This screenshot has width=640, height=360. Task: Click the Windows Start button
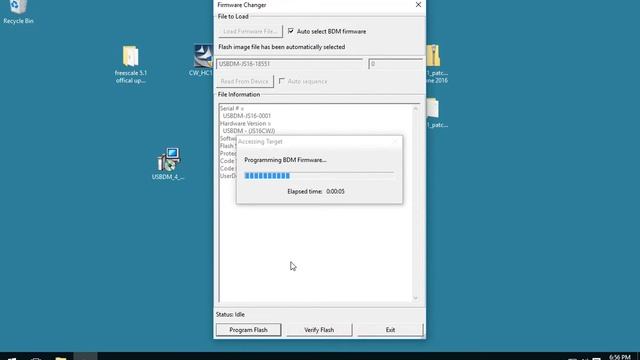[x=11, y=358]
